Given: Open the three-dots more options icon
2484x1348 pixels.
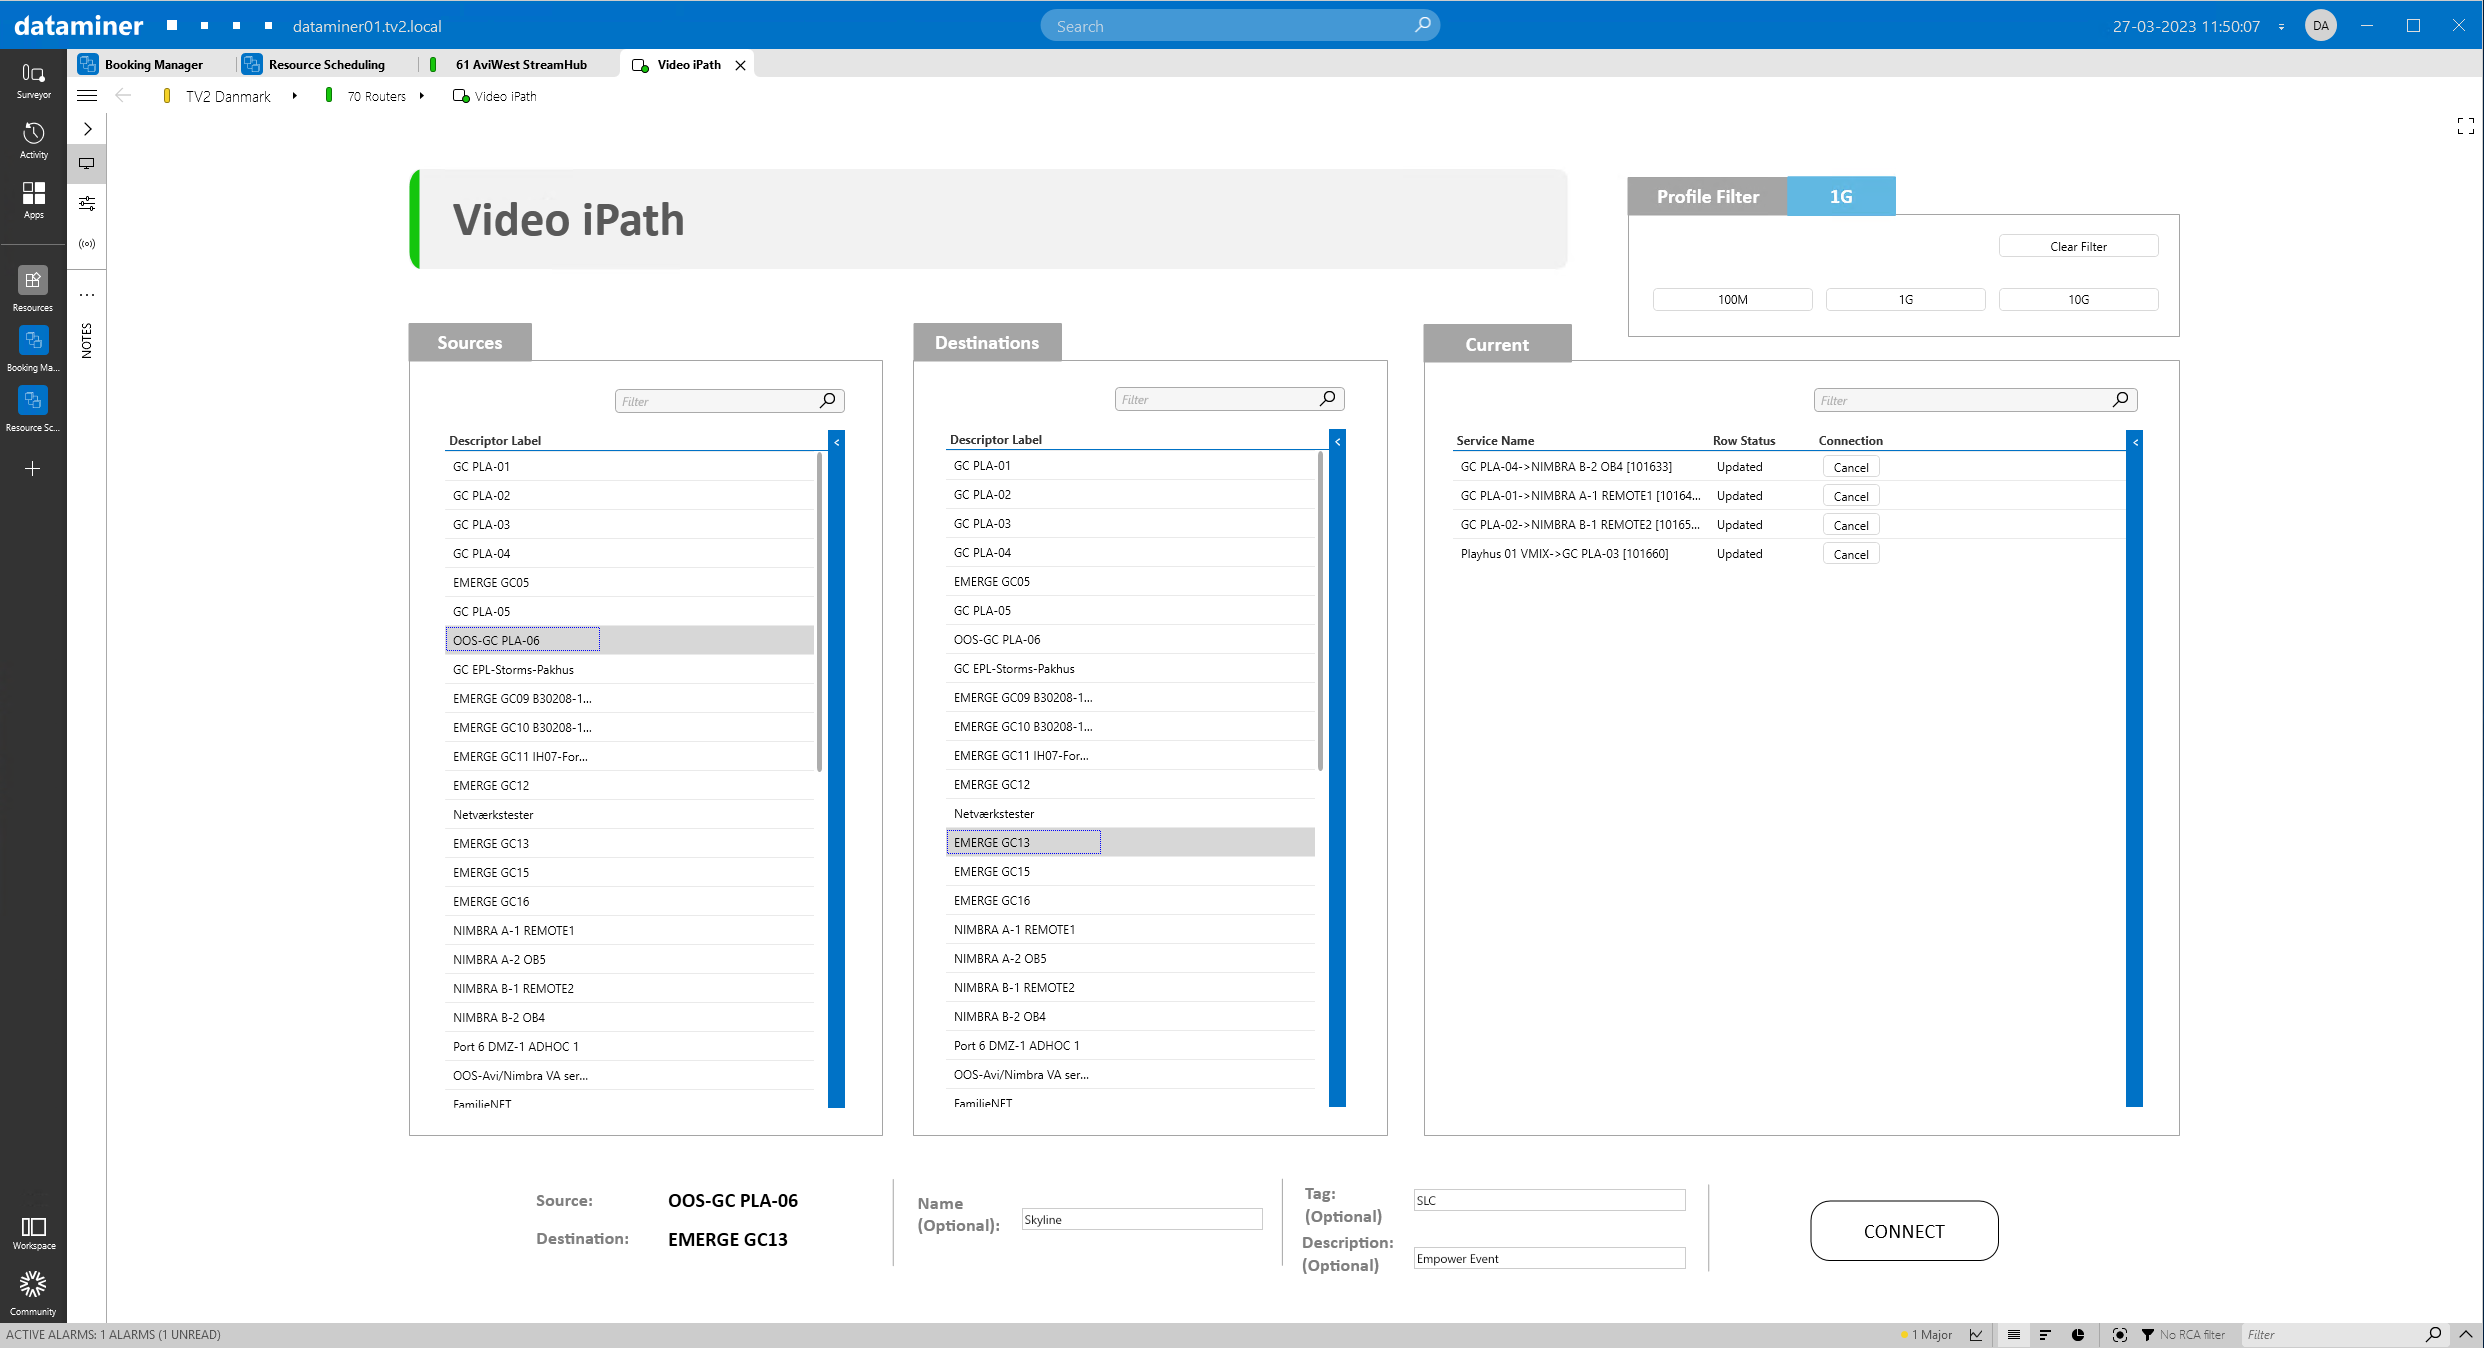Looking at the screenshot, I should point(87,295).
